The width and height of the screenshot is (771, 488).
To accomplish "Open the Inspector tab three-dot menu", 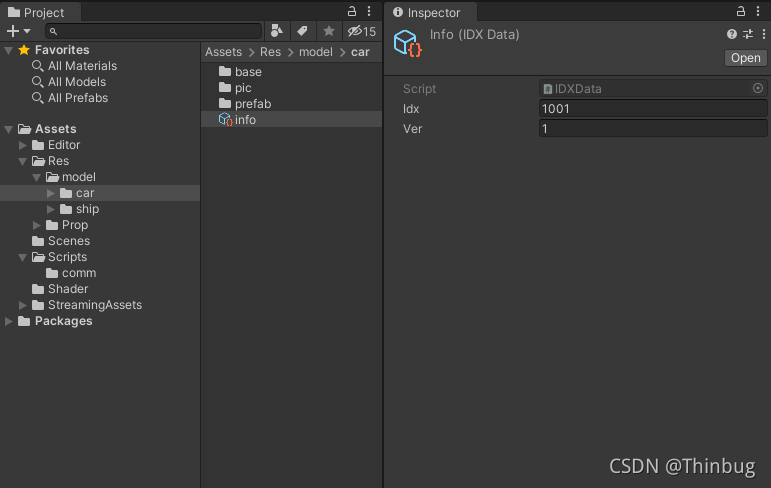I will pyautogui.click(x=758, y=11).
